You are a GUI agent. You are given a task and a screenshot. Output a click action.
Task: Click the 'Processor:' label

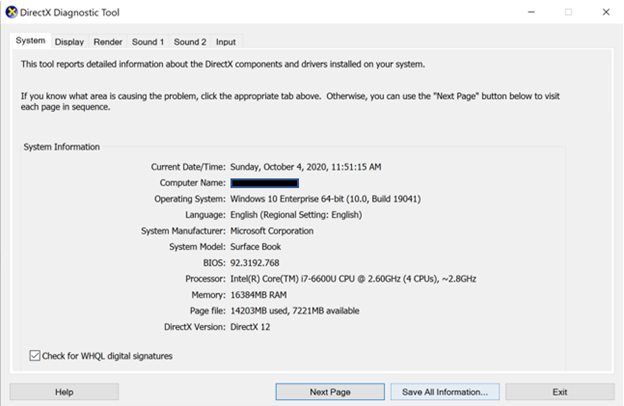tap(205, 279)
